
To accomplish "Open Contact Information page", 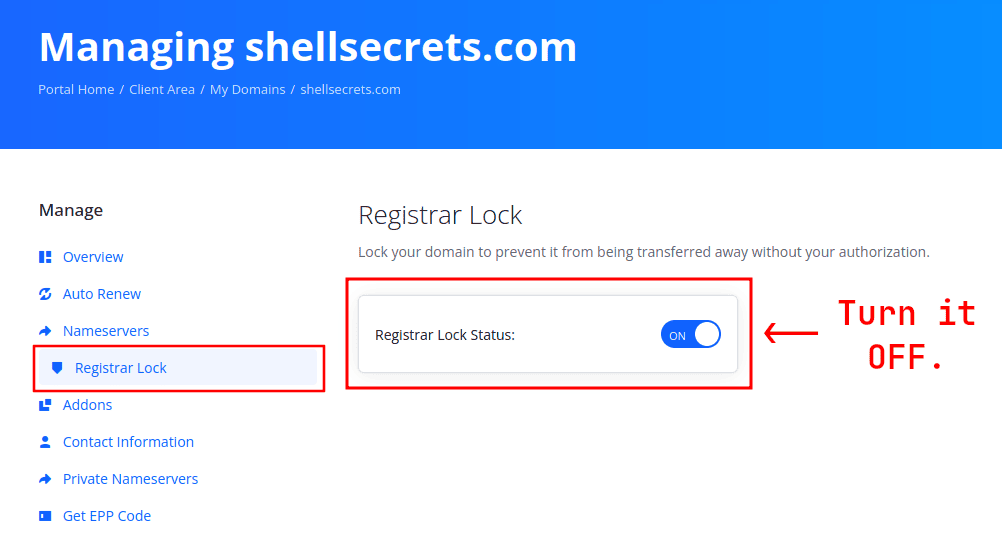I will (128, 442).
